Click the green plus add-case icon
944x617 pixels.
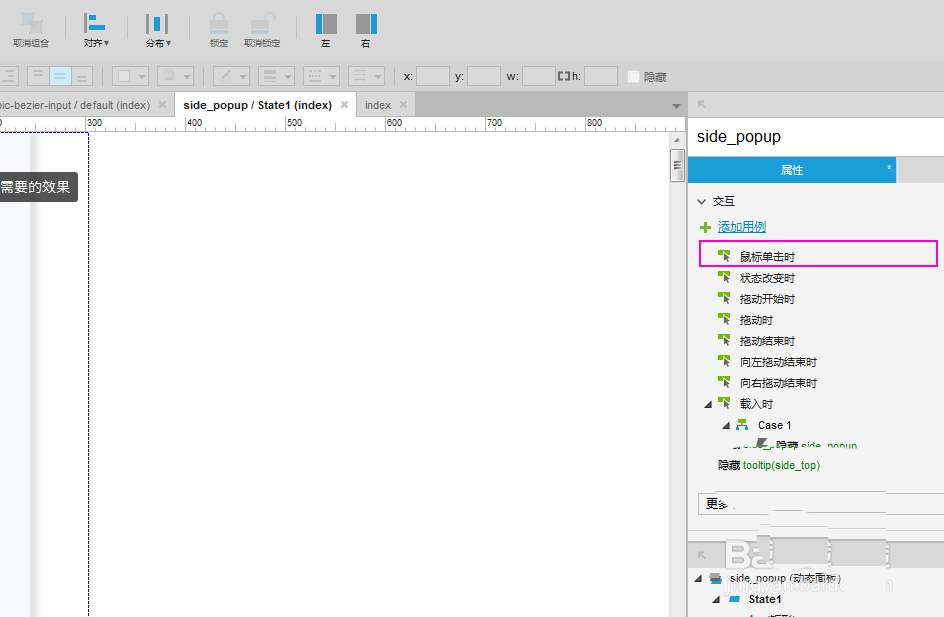pos(706,228)
